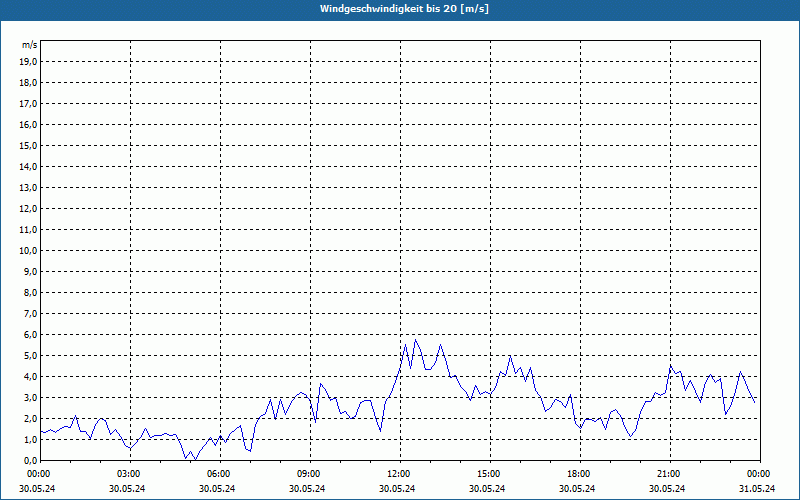
Task: Select the 03:00 time label
Action: click(x=129, y=474)
